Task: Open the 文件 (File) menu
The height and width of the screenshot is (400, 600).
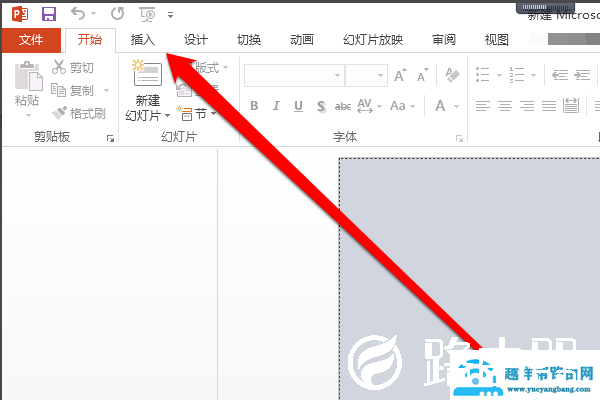Action: click(x=31, y=40)
